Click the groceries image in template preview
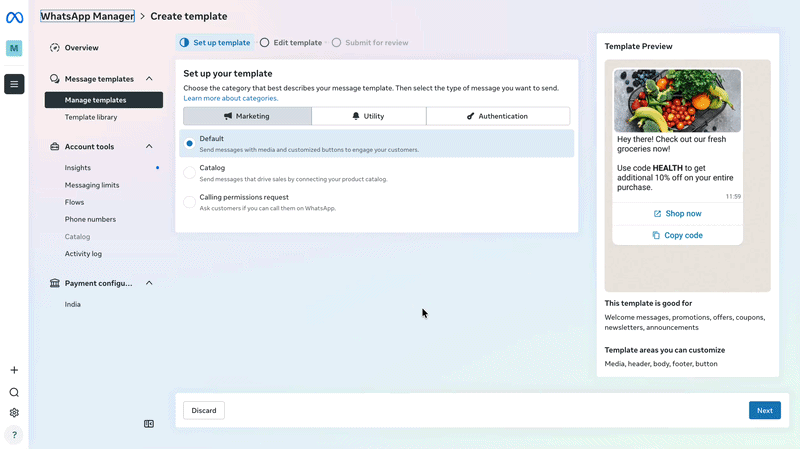Viewport: 800px width, 449px height. pos(677,101)
